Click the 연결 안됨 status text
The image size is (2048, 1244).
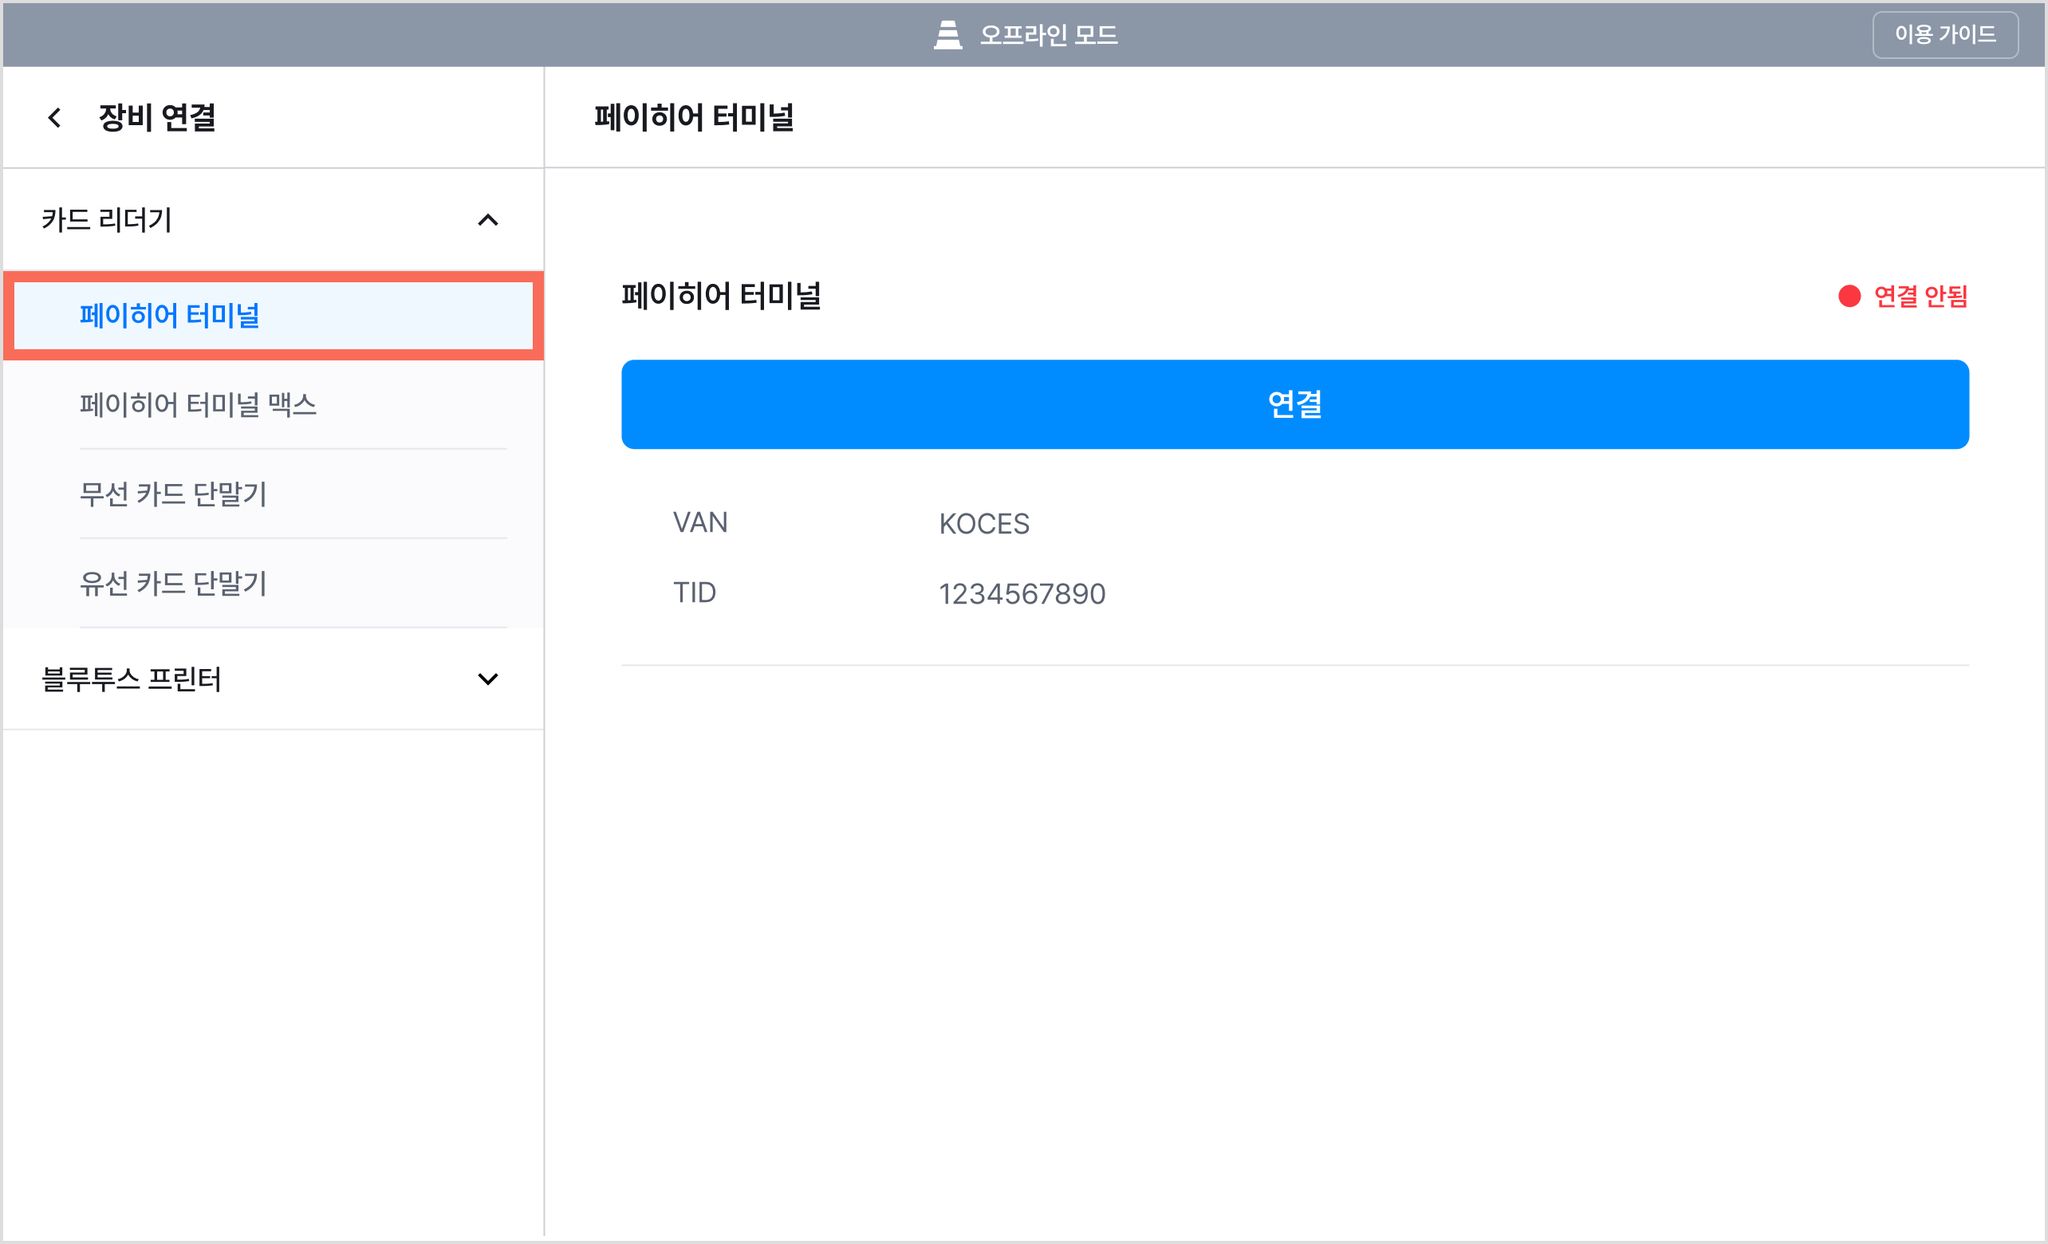1920,296
